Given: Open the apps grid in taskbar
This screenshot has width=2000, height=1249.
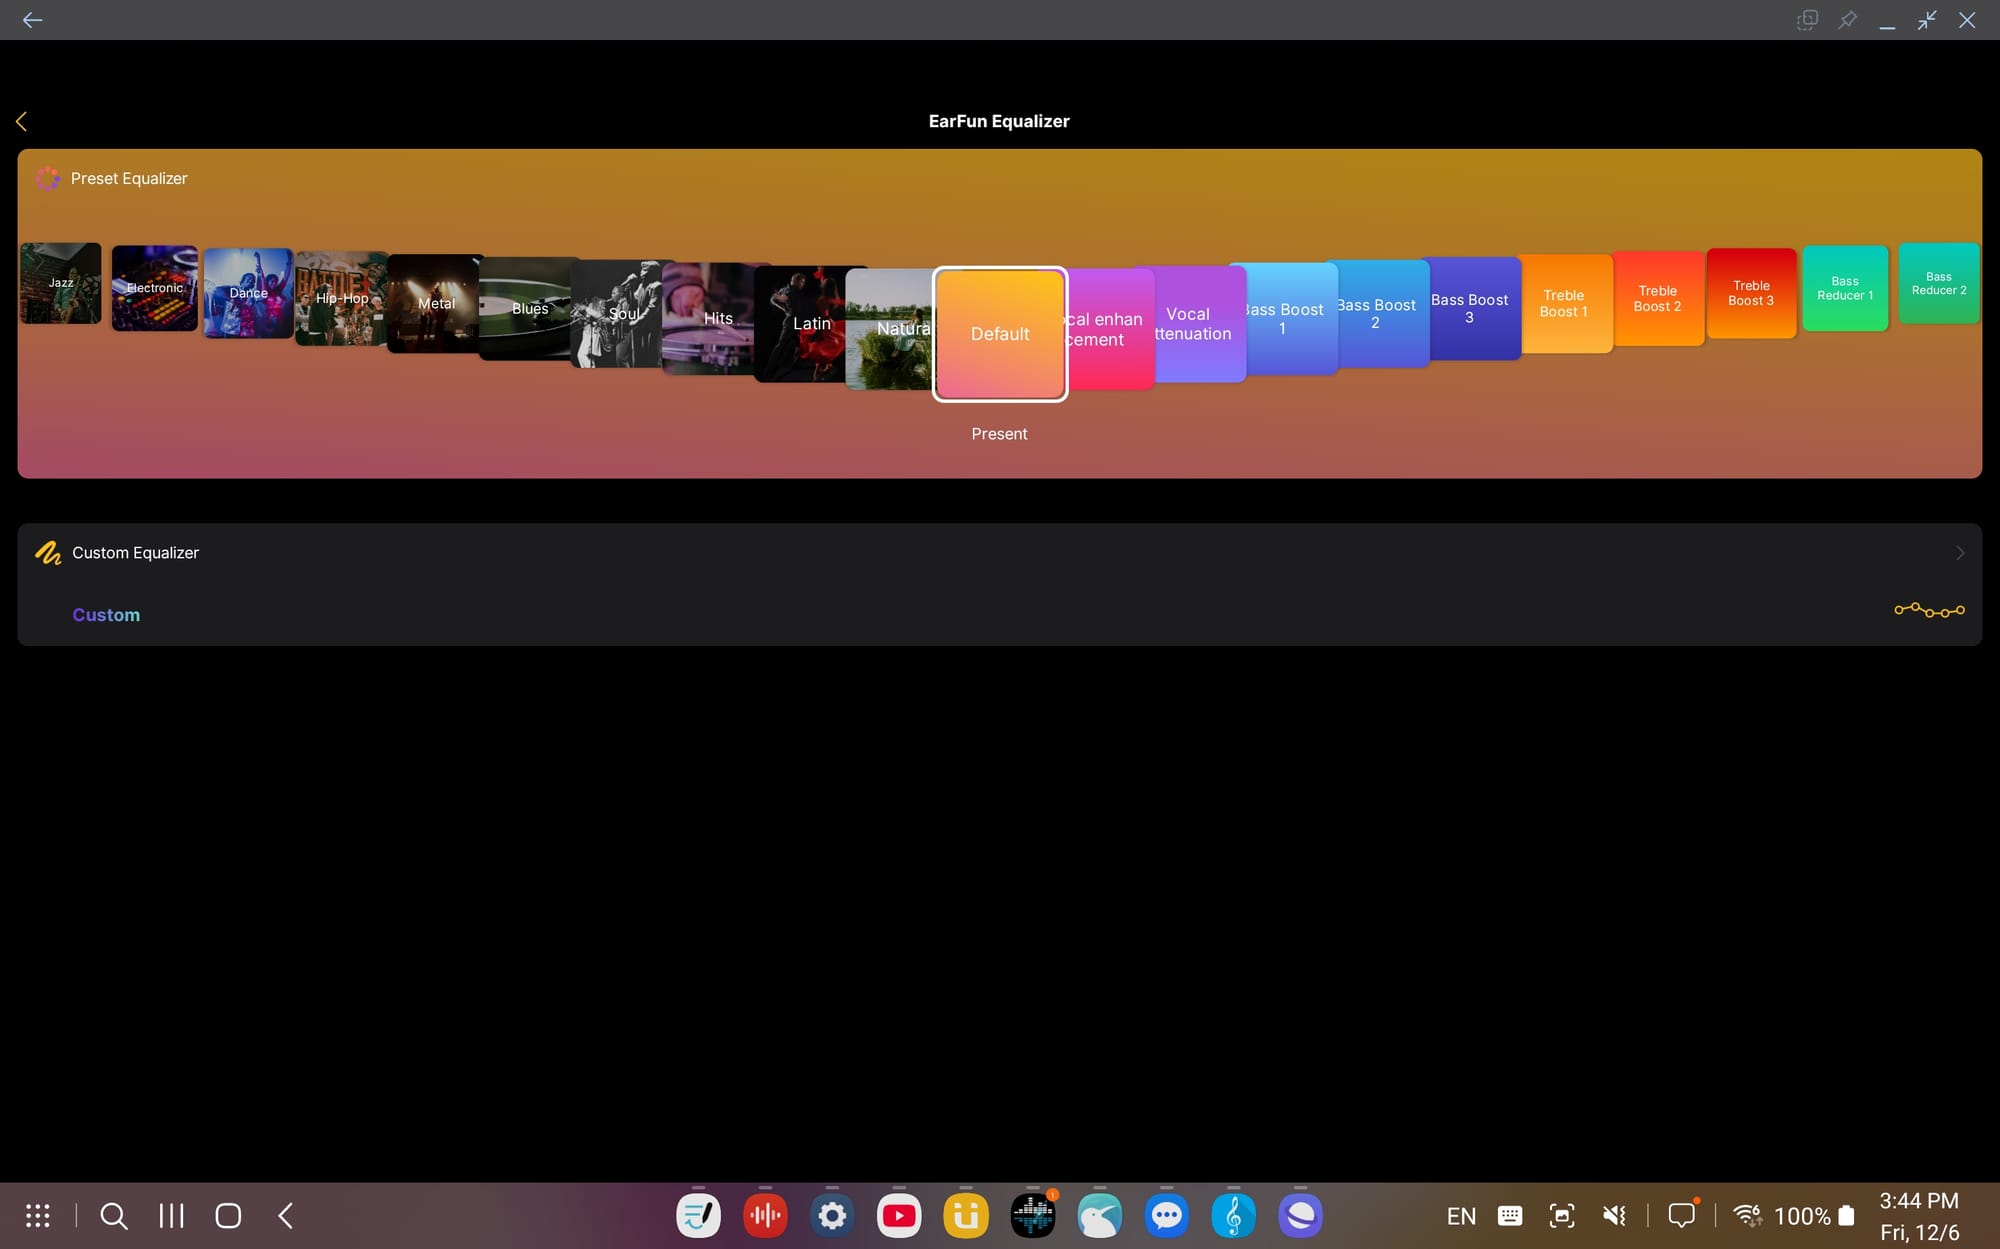Looking at the screenshot, I should (38, 1216).
